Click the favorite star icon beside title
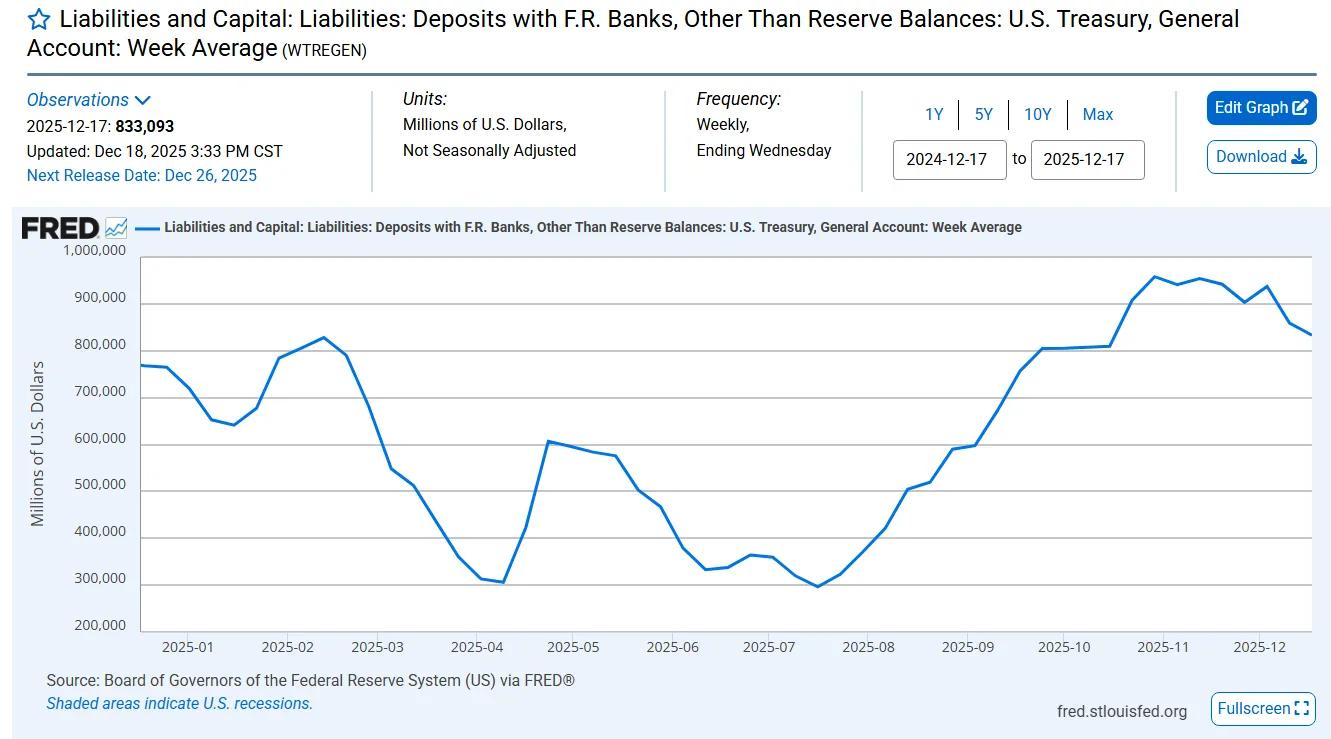Screen dimensions: 1331x739 pos(39,20)
